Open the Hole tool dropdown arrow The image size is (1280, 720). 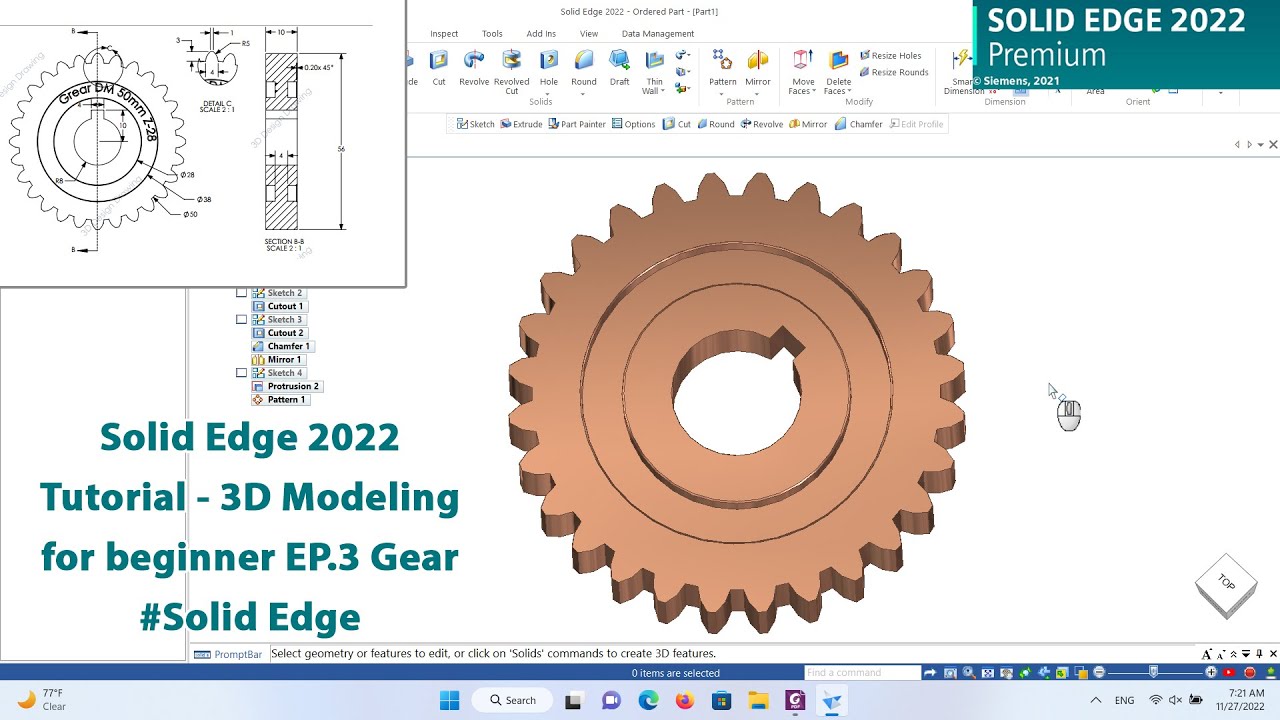click(x=549, y=94)
